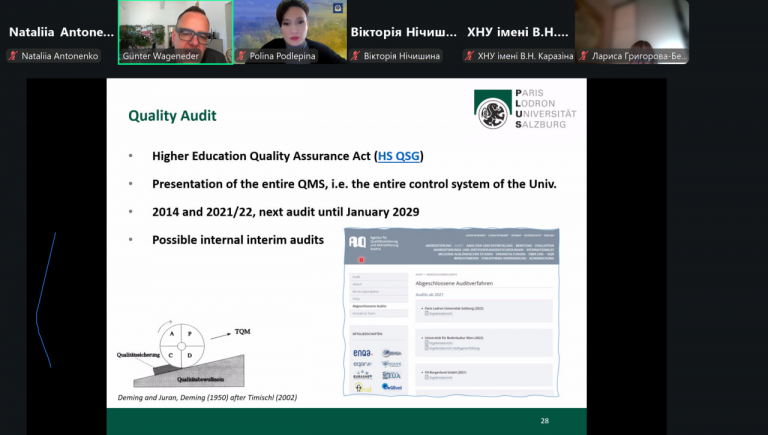Screen dimensions: 768x435
Task: Click the Paris Lodron Universität Salzburg logo
Action: [x=525, y=109]
